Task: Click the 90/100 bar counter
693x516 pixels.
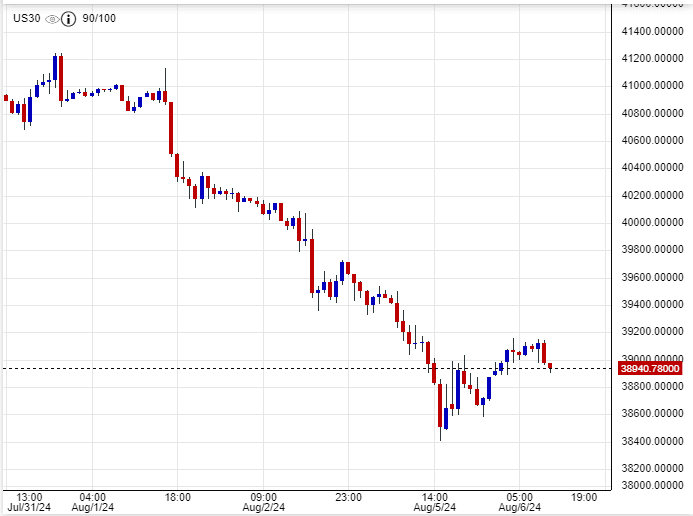Action: coord(99,18)
